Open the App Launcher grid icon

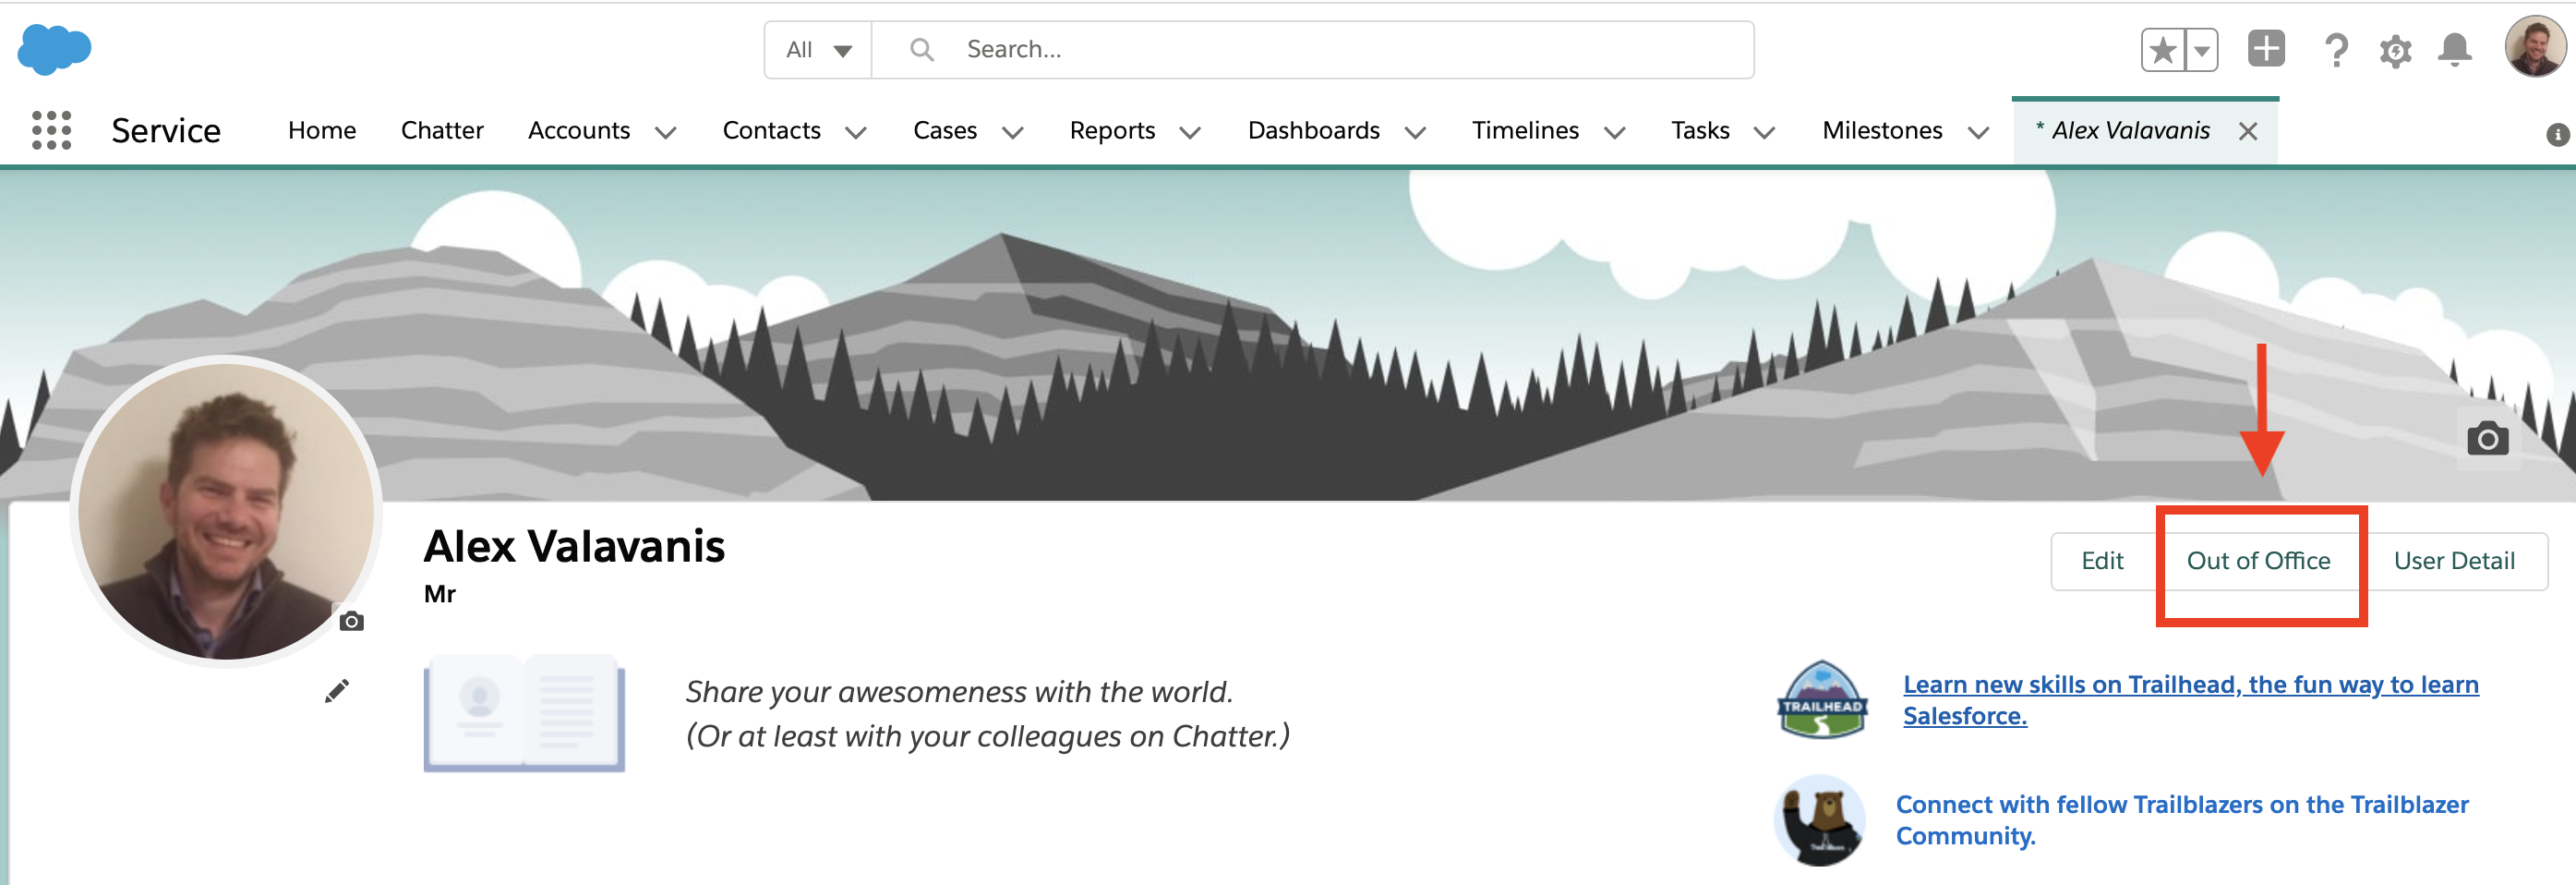(x=51, y=131)
